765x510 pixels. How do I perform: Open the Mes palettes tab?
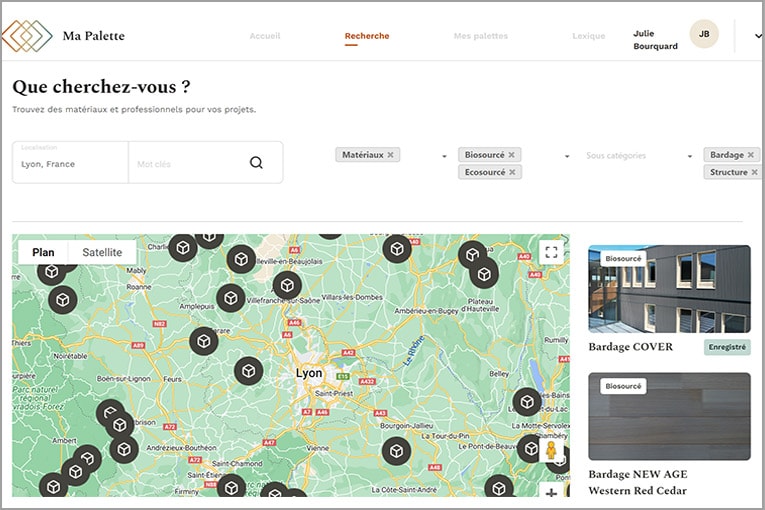point(480,36)
